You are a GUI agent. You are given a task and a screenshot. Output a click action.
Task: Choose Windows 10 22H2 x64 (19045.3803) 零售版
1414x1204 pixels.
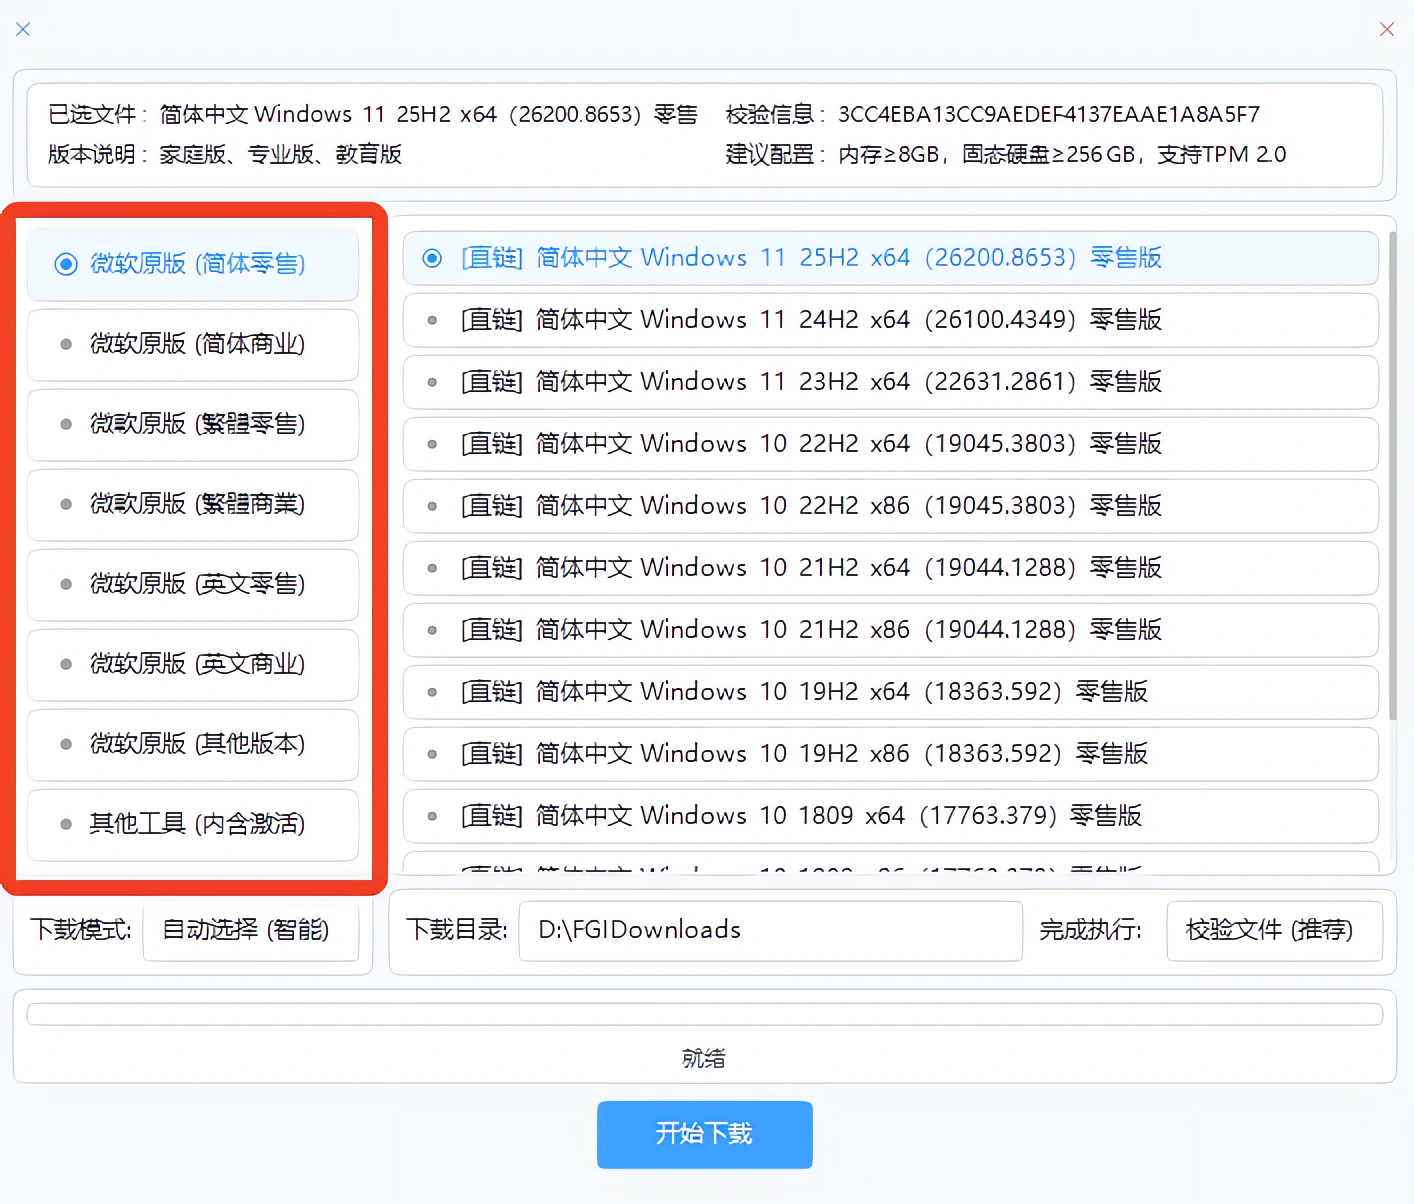tap(891, 444)
